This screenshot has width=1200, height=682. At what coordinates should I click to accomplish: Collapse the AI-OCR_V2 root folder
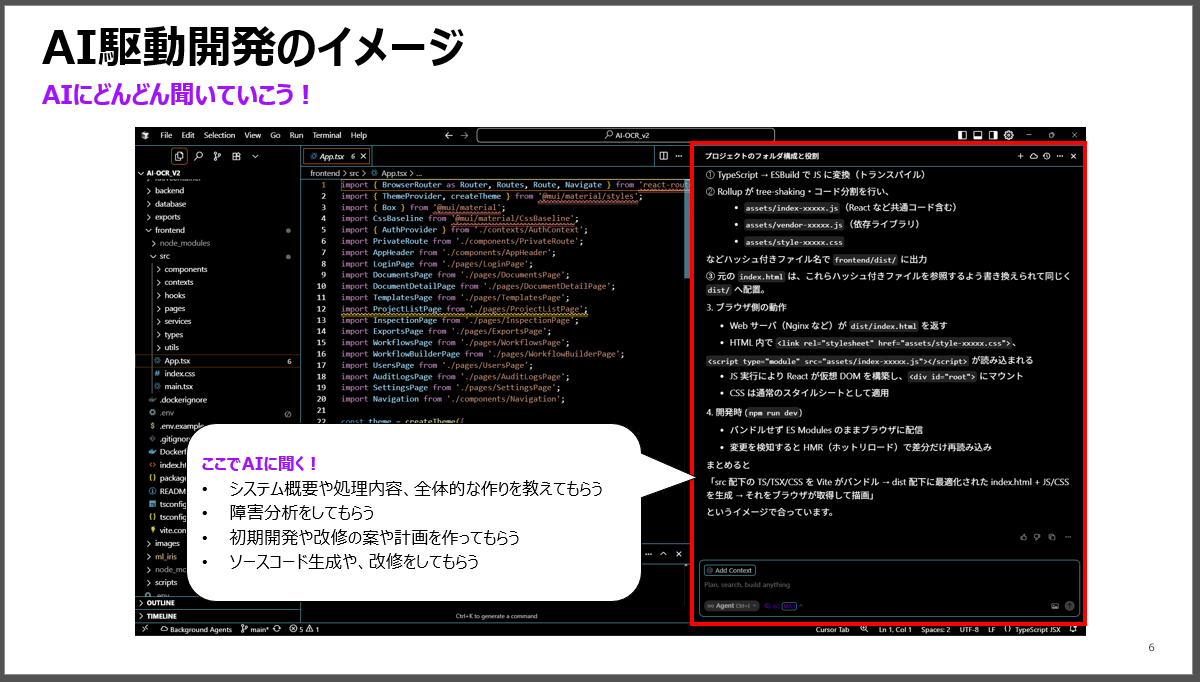click(x=217, y=172)
